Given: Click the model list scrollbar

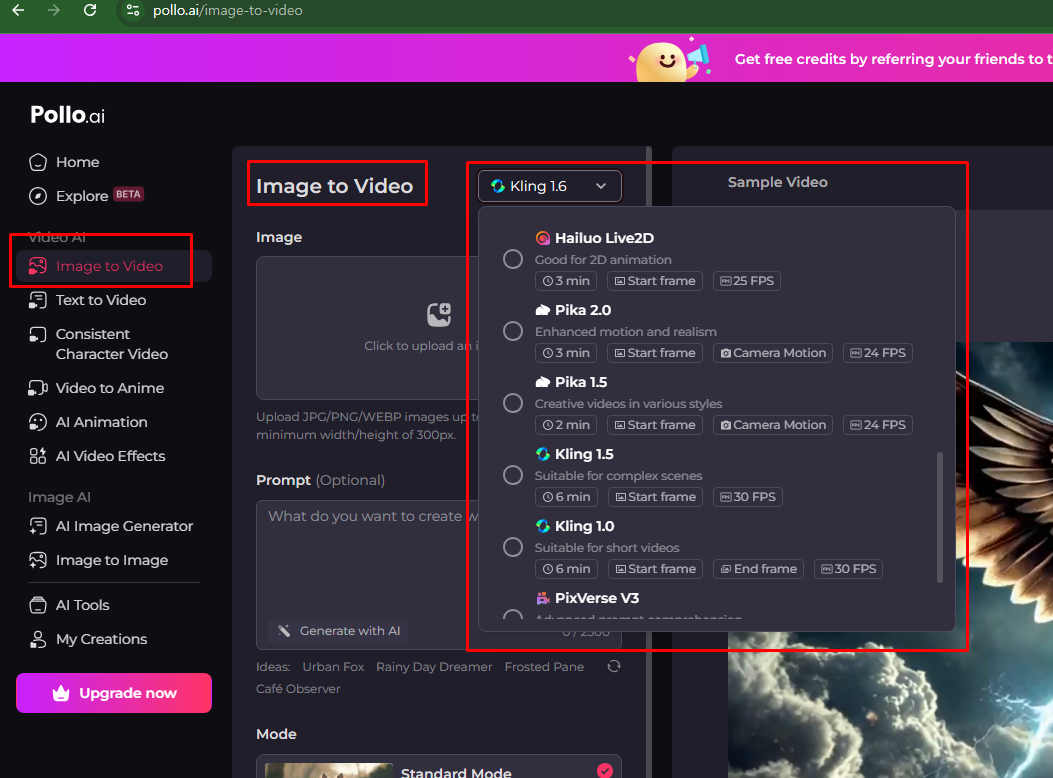Looking at the screenshot, I should pos(940,517).
